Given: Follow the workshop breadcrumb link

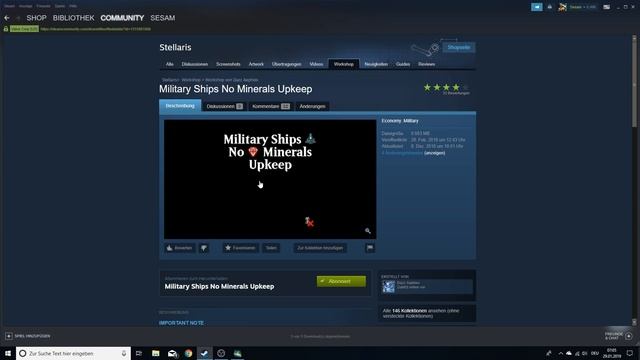Looking at the screenshot, I should point(191,80).
